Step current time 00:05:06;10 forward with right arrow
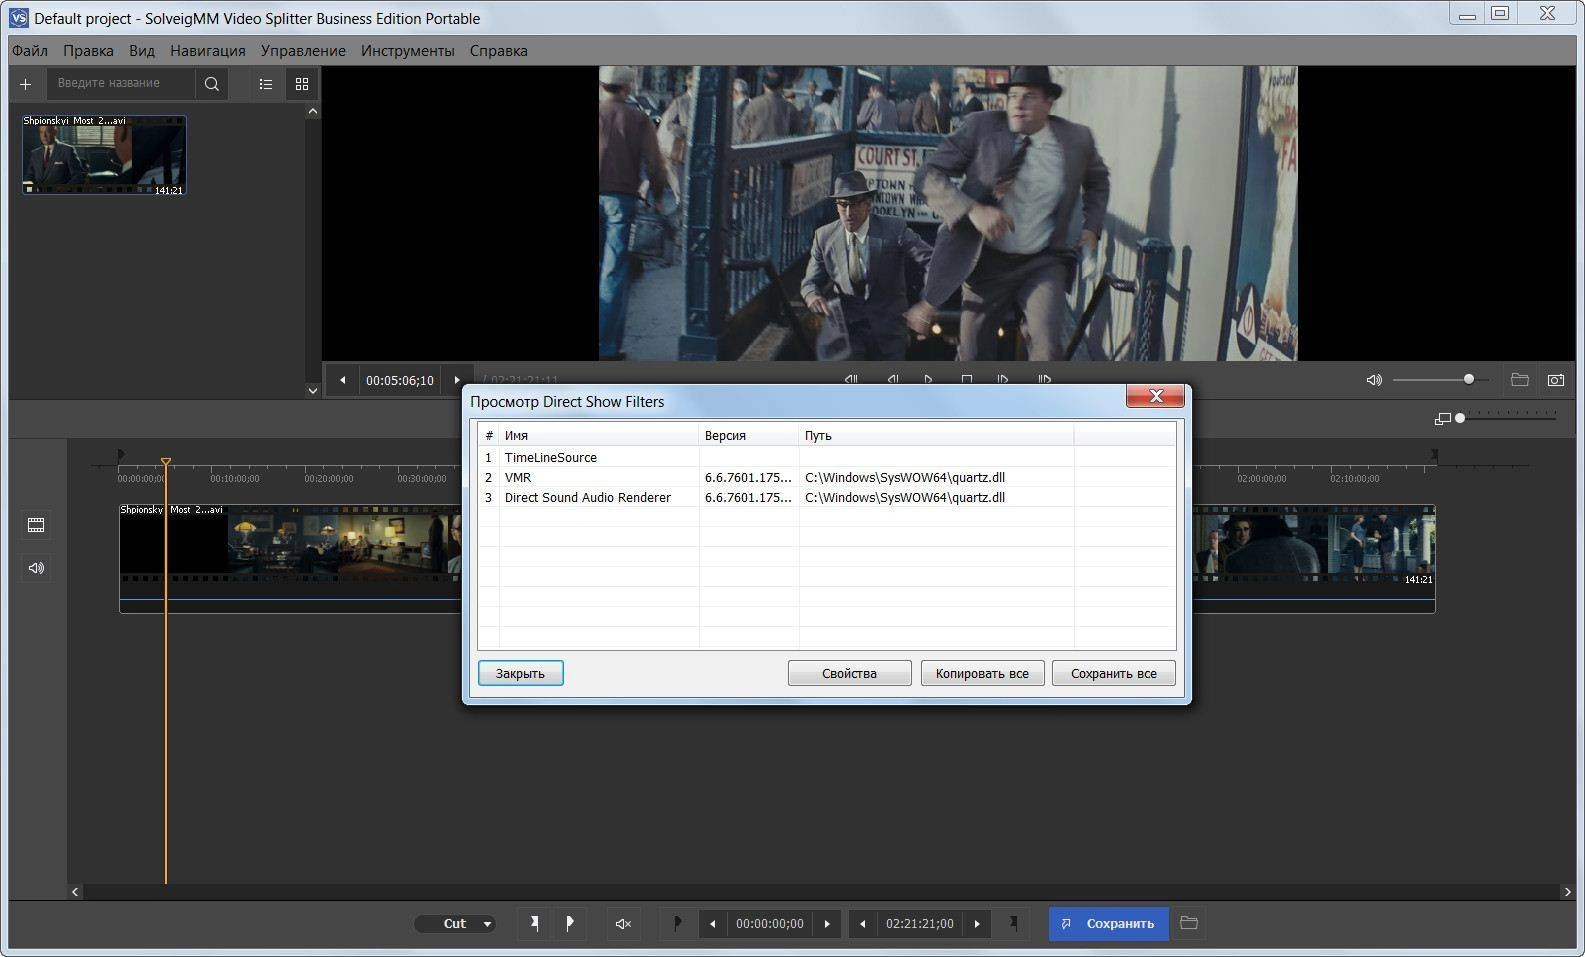The image size is (1585, 957). tap(457, 380)
